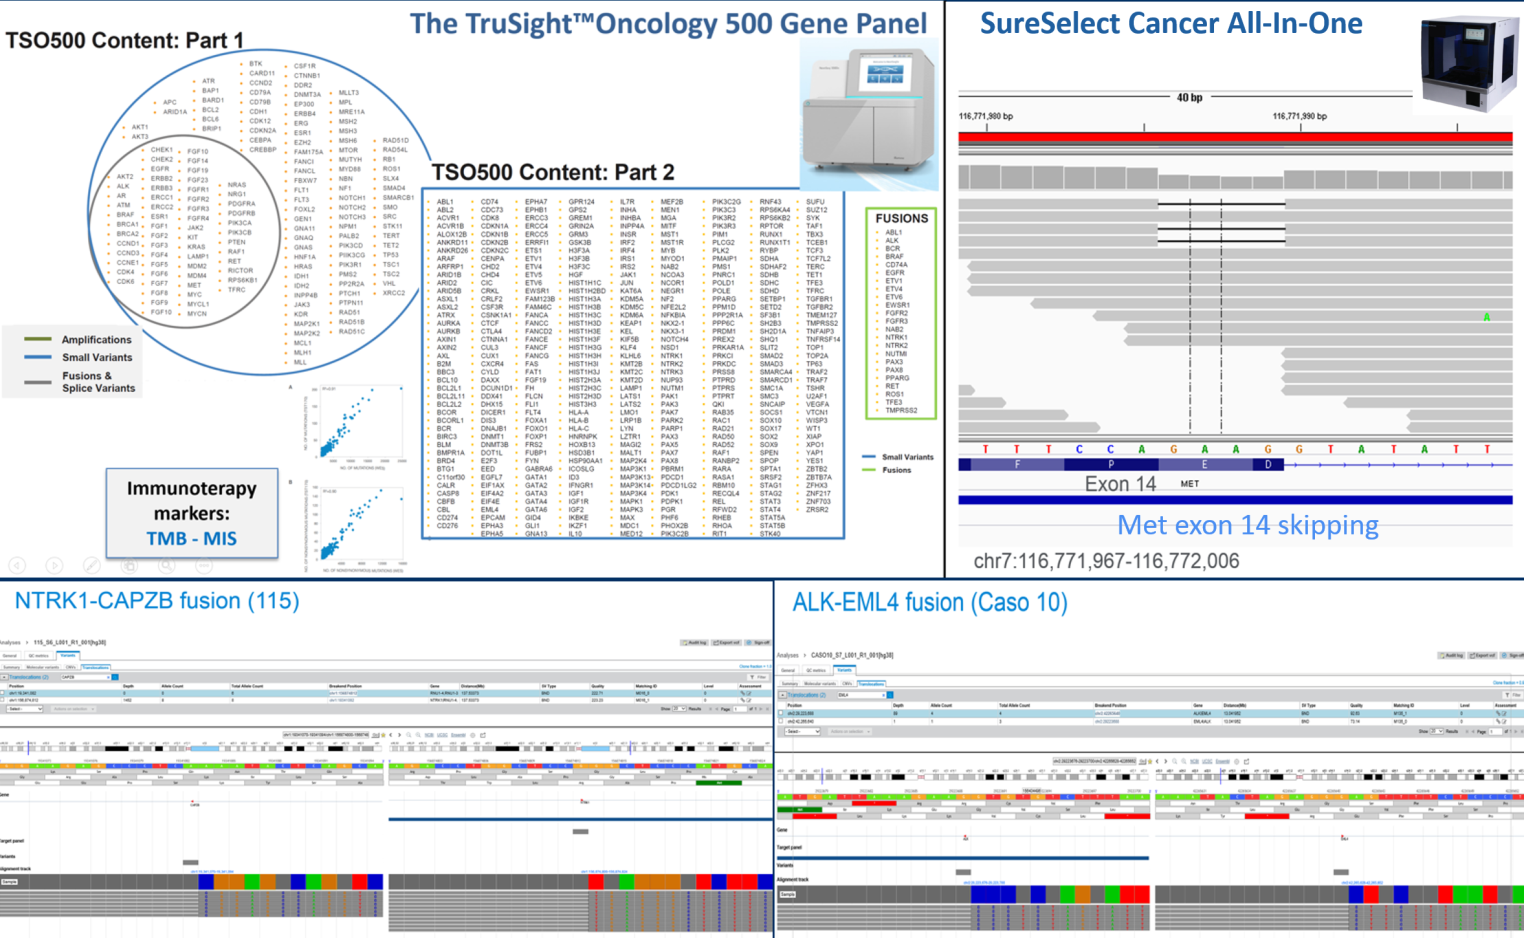
Task: Click edit icon in first NTRK1-CAPZB assessment row
Action: point(749,693)
